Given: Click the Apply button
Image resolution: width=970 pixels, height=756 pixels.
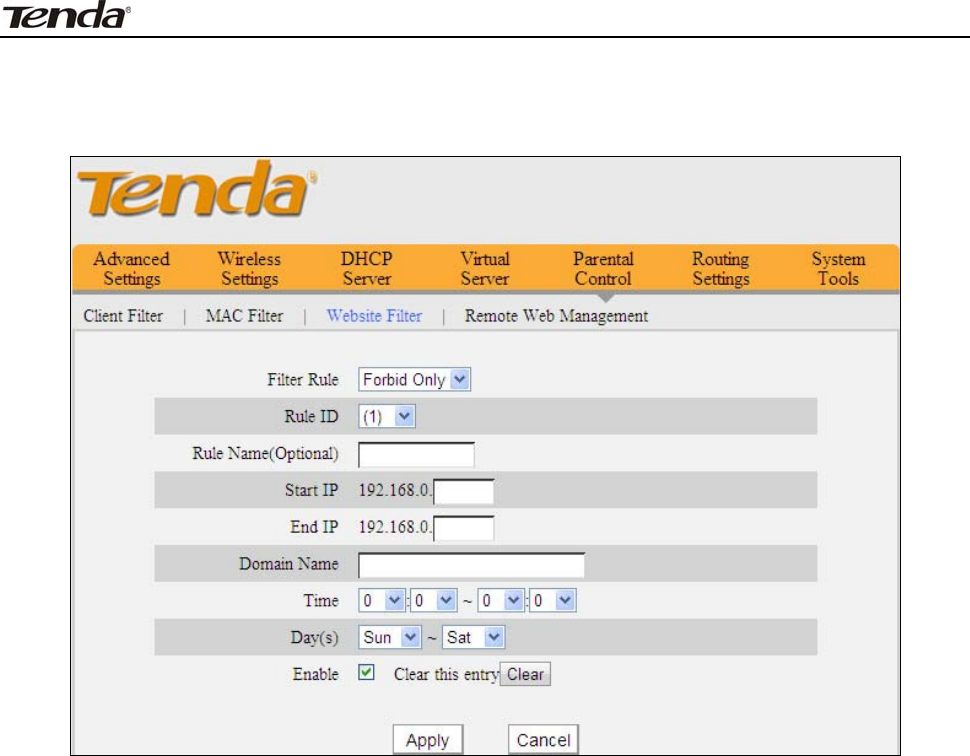Looking at the screenshot, I should pyautogui.click(x=427, y=739).
